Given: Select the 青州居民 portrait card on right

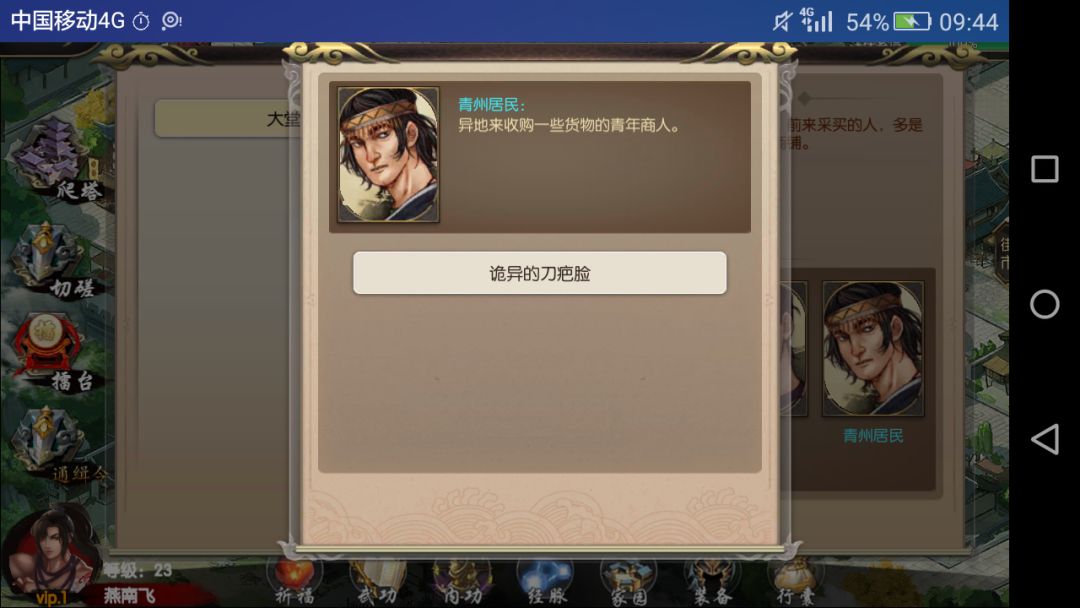Looking at the screenshot, I should (x=873, y=348).
